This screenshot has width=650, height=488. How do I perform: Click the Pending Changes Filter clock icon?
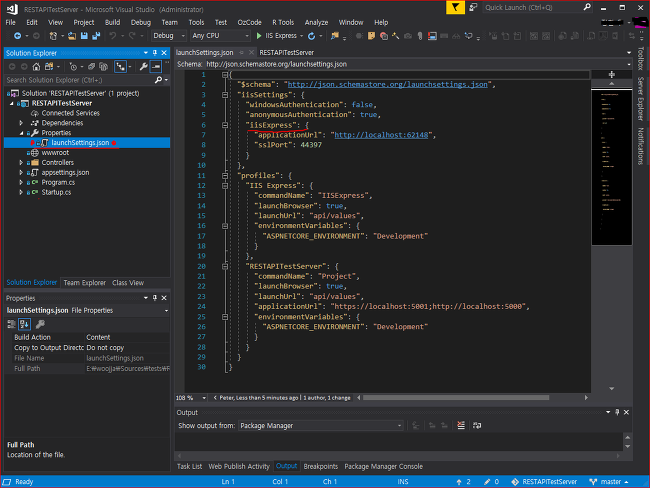(x=73, y=66)
